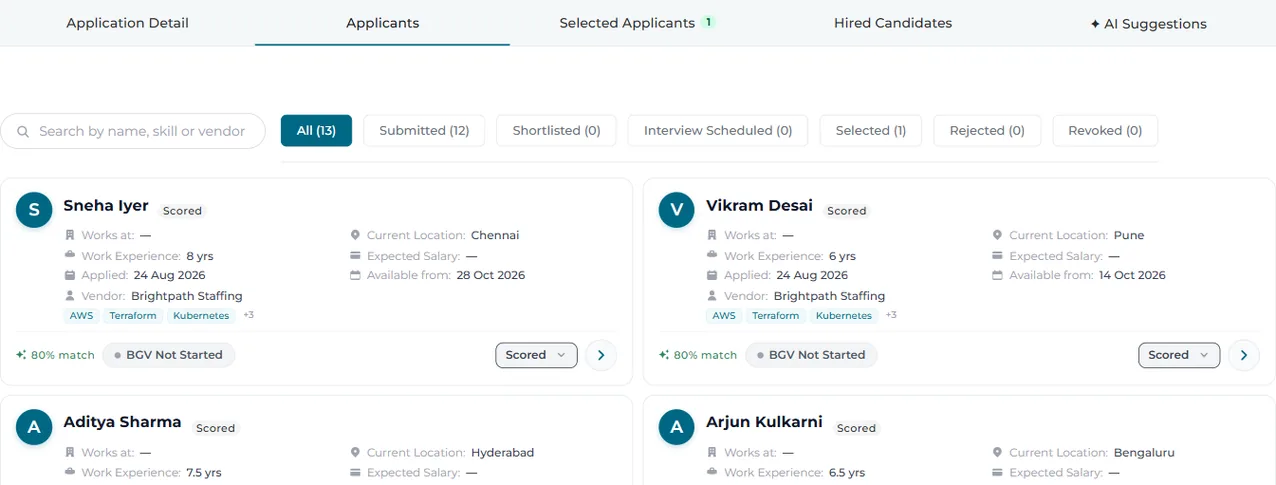Screen dimensions: 1276x485
Task: Click the Vendor person icon for Vikram Desai
Action: [x=712, y=296]
